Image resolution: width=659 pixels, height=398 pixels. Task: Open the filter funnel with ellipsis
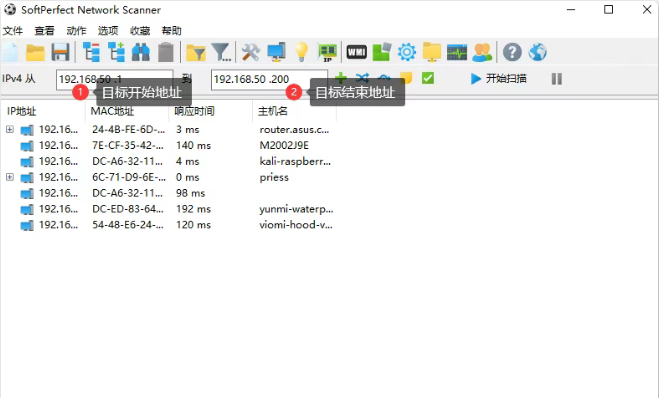coord(221,52)
